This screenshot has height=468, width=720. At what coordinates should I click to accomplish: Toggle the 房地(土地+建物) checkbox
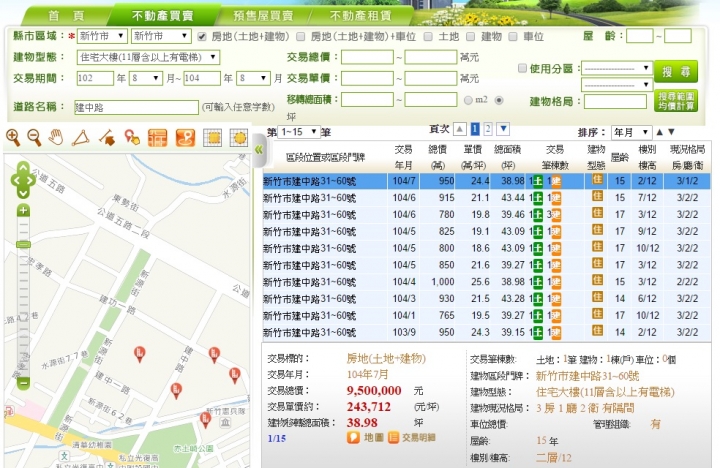[203, 36]
